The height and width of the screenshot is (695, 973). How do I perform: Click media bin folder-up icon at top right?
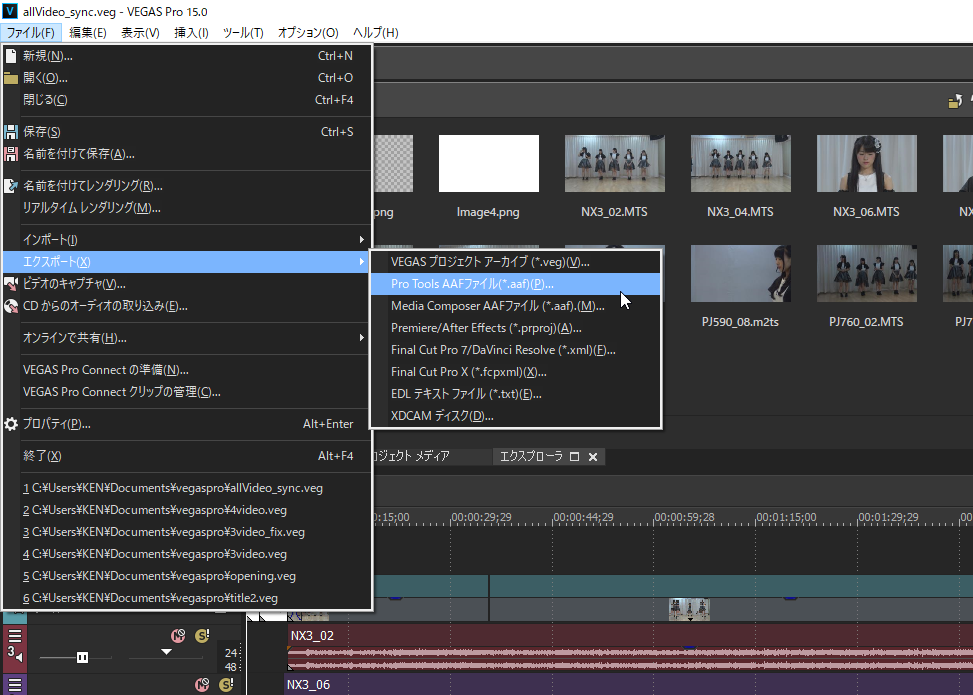[956, 101]
